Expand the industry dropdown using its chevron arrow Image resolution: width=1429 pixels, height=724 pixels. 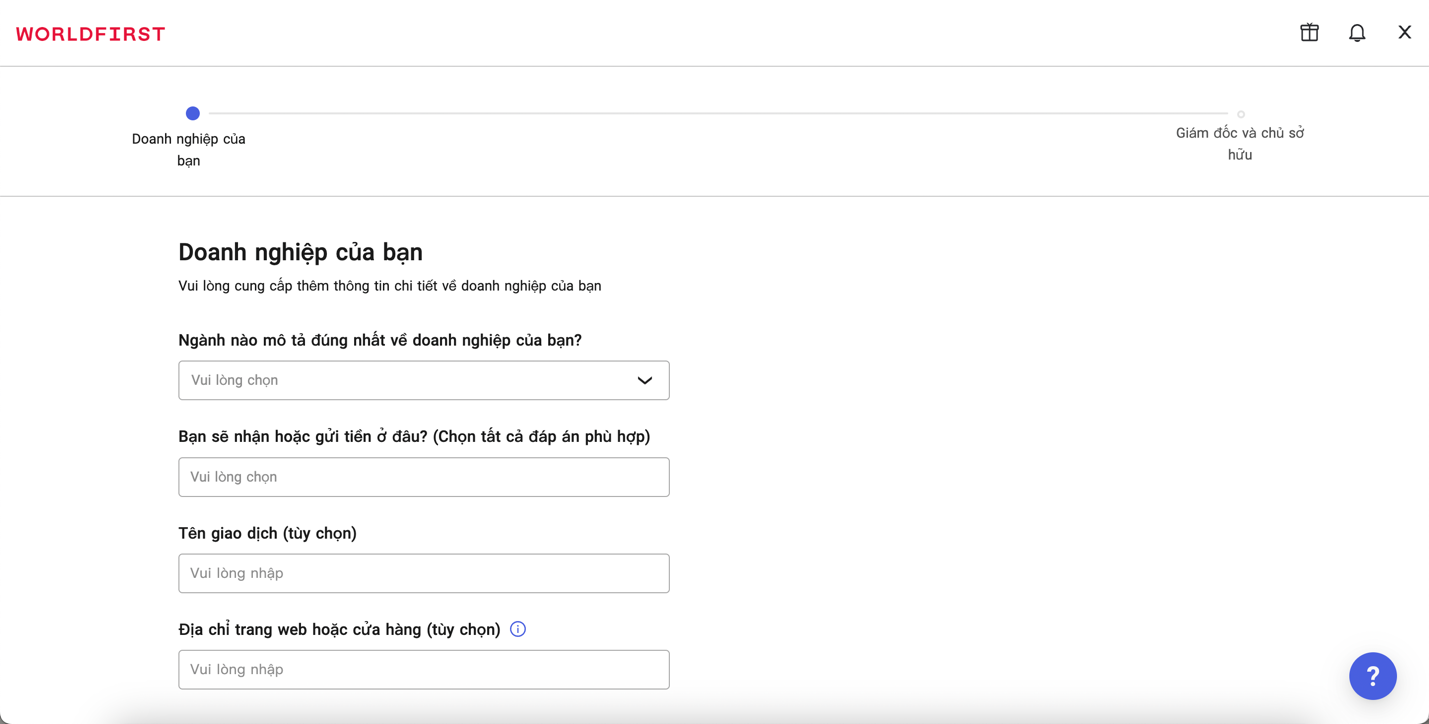point(645,381)
